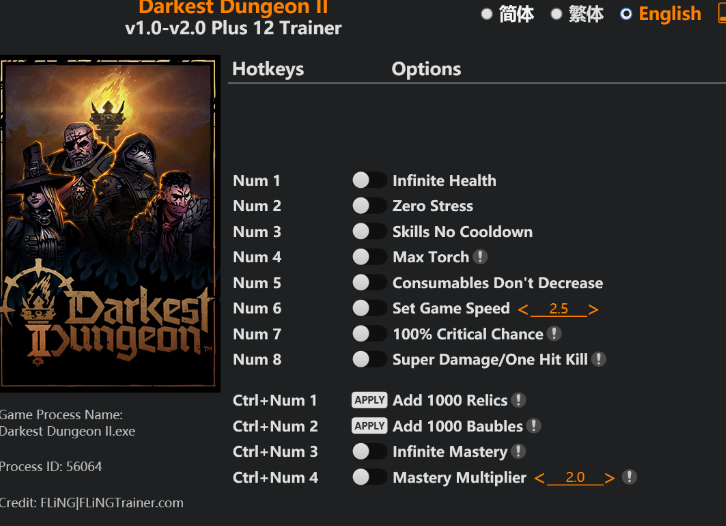Turn on the Zero Stress switch
Screen dimensions: 726x526
[369, 206]
